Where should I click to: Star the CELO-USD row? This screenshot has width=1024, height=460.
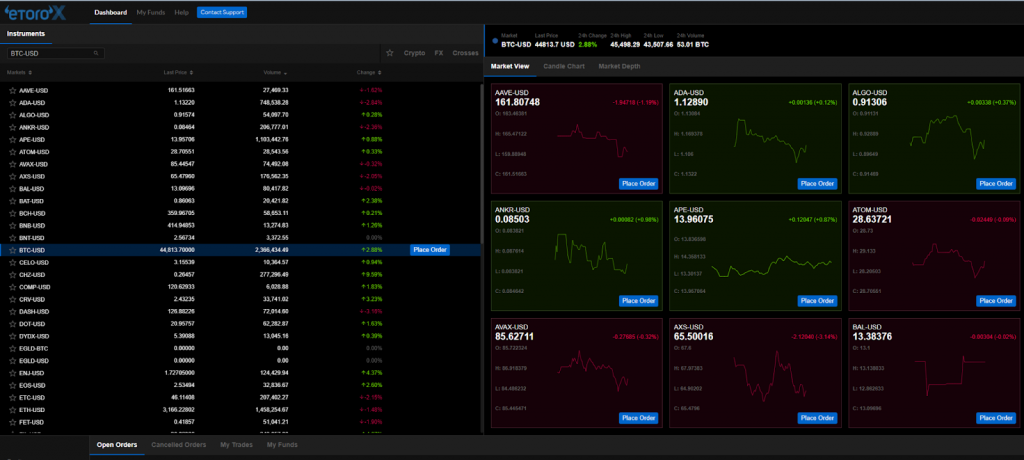pos(12,263)
